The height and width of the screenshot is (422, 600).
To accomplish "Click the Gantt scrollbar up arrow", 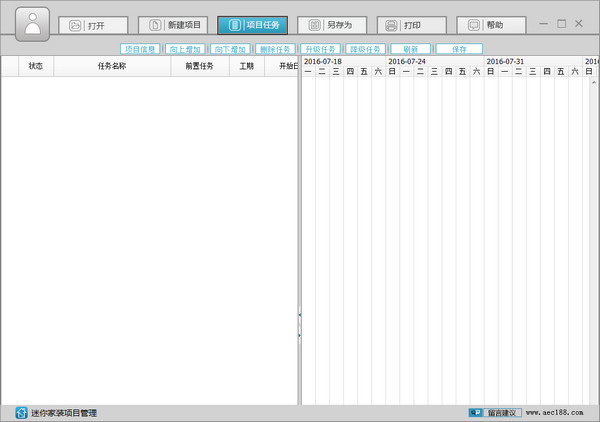I will point(594,82).
